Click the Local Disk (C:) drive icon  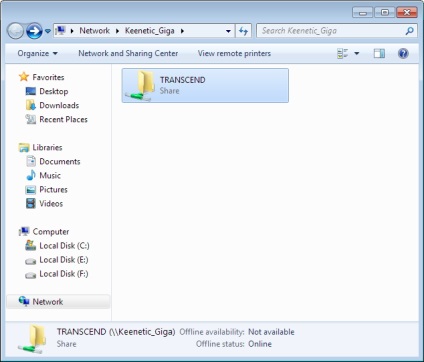[x=31, y=245]
